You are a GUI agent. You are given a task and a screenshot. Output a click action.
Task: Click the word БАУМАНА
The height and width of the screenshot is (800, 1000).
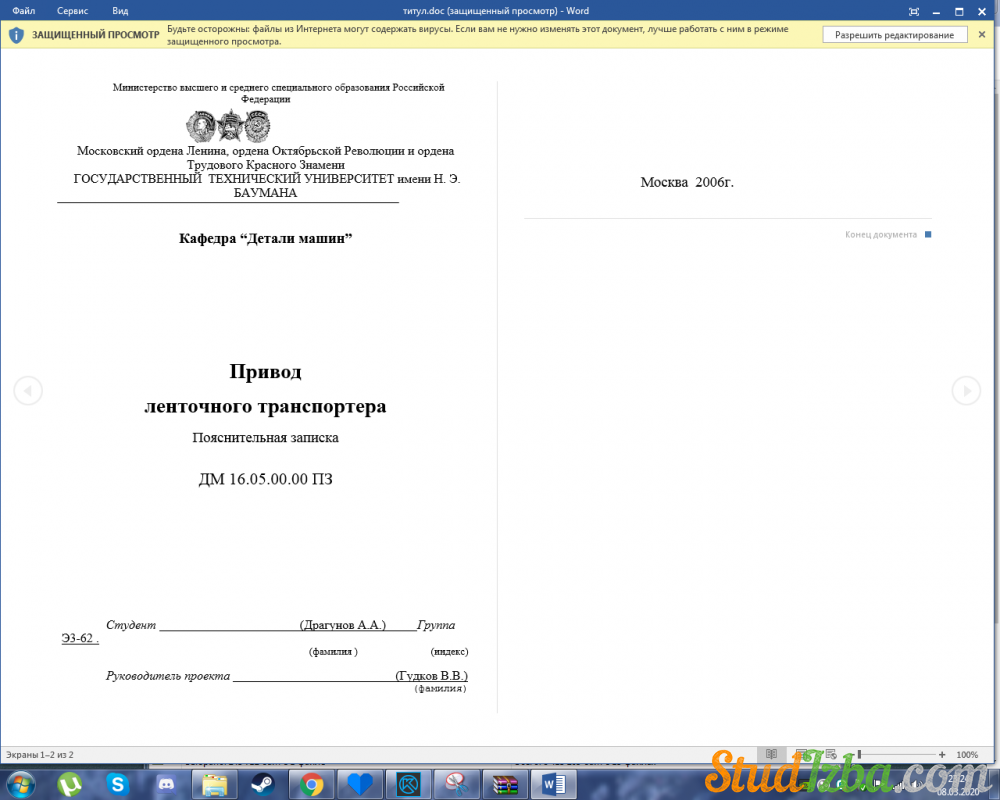[x=265, y=193]
